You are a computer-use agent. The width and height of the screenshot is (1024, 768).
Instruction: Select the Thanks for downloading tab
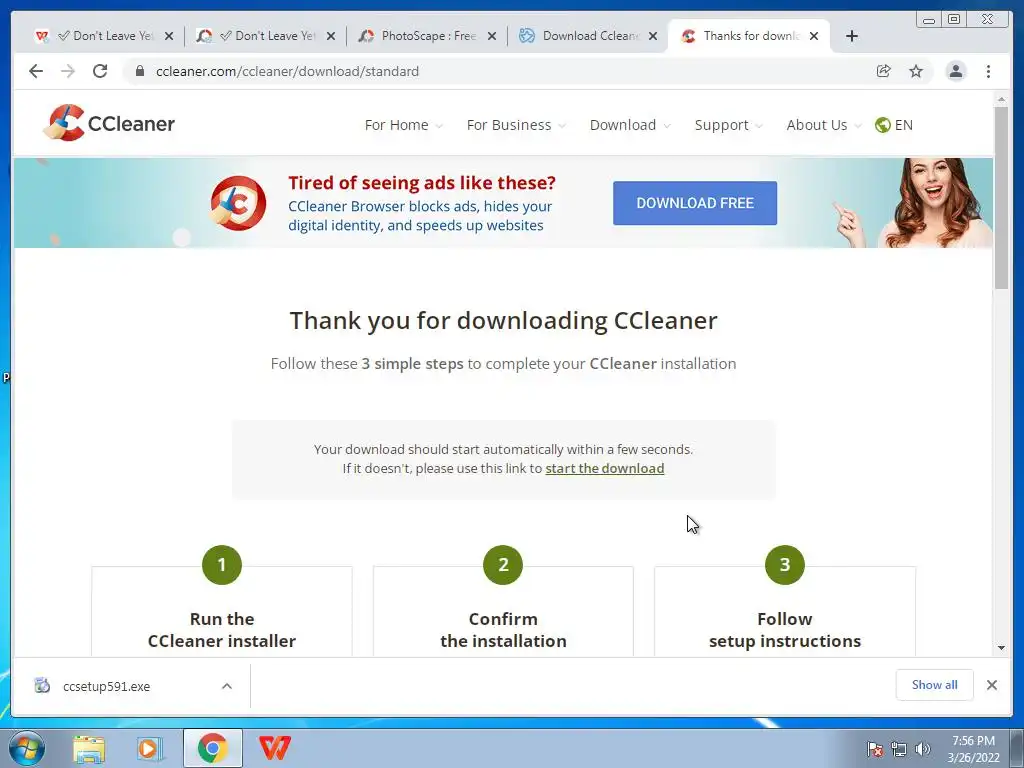pyautogui.click(x=750, y=36)
